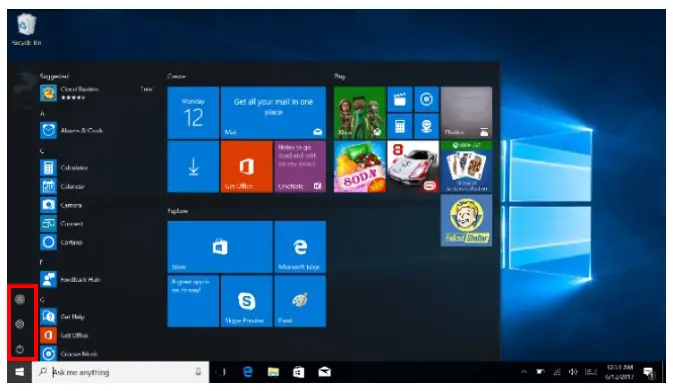Image resolution: width=673 pixels, height=391 pixels.
Task: Click the letter C group header
Action: pos(42,151)
